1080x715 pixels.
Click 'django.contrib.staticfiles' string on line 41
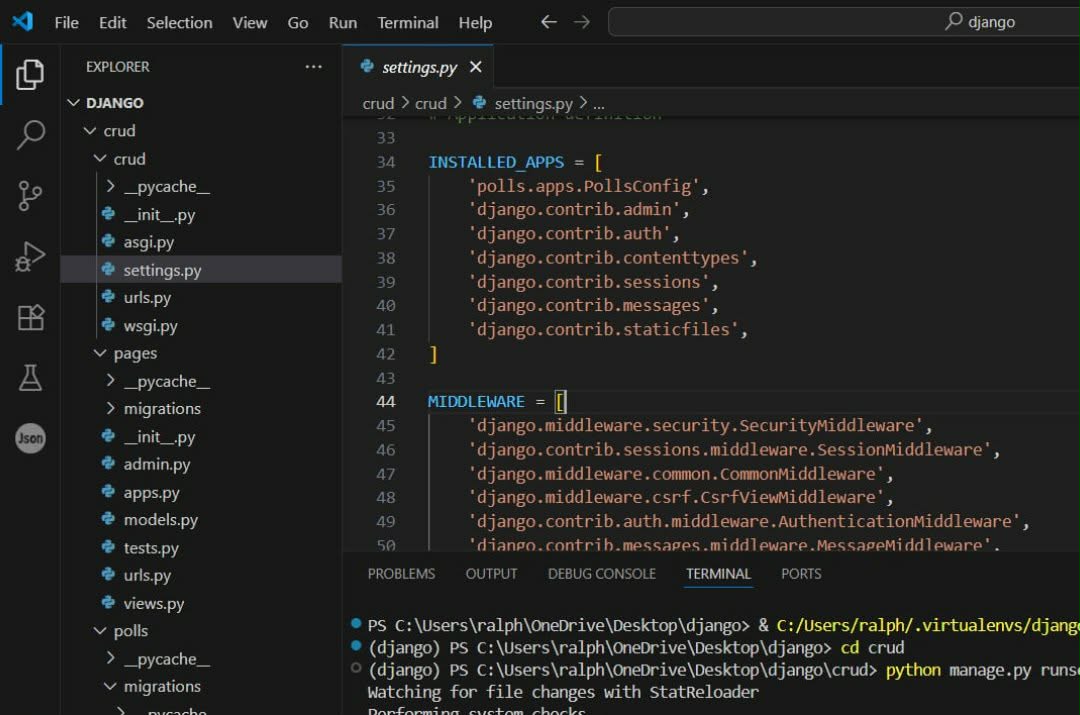(603, 329)
